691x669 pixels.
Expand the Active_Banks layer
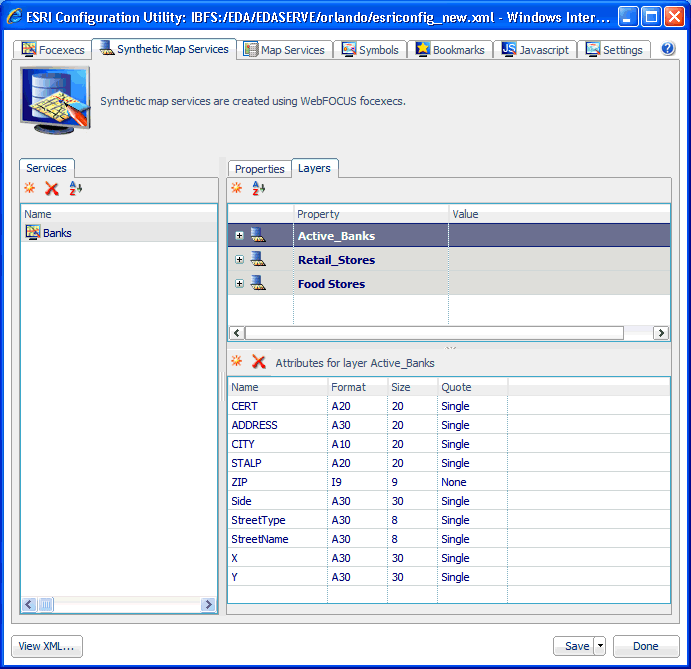[239, 236]
